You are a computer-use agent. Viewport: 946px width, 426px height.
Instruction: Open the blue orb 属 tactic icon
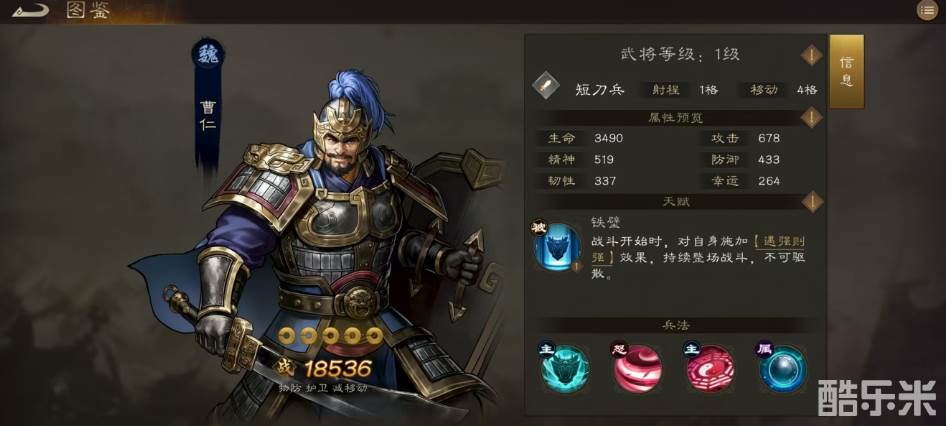click(783, 368)
